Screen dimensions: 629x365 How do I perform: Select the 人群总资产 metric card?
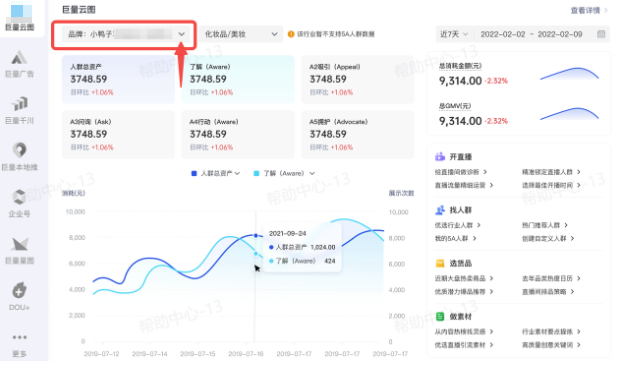click(x=118, y=79)
